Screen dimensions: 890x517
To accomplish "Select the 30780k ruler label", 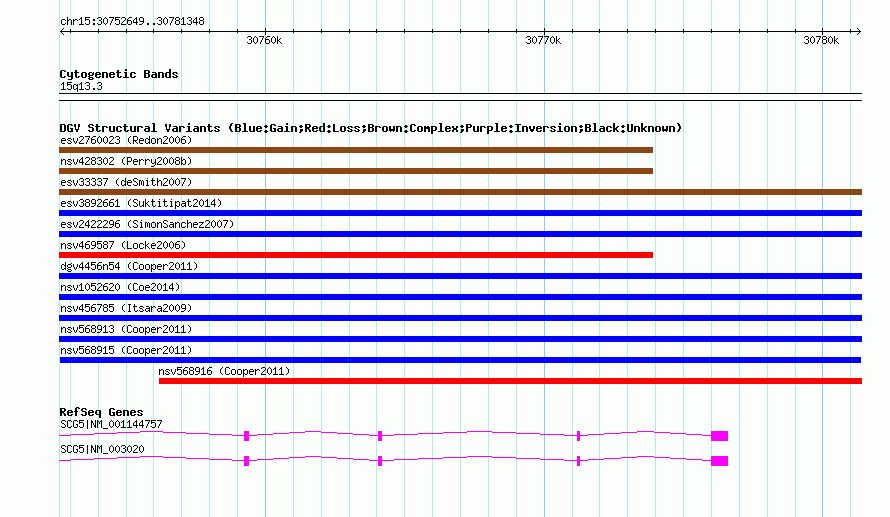I will (821, 40).
